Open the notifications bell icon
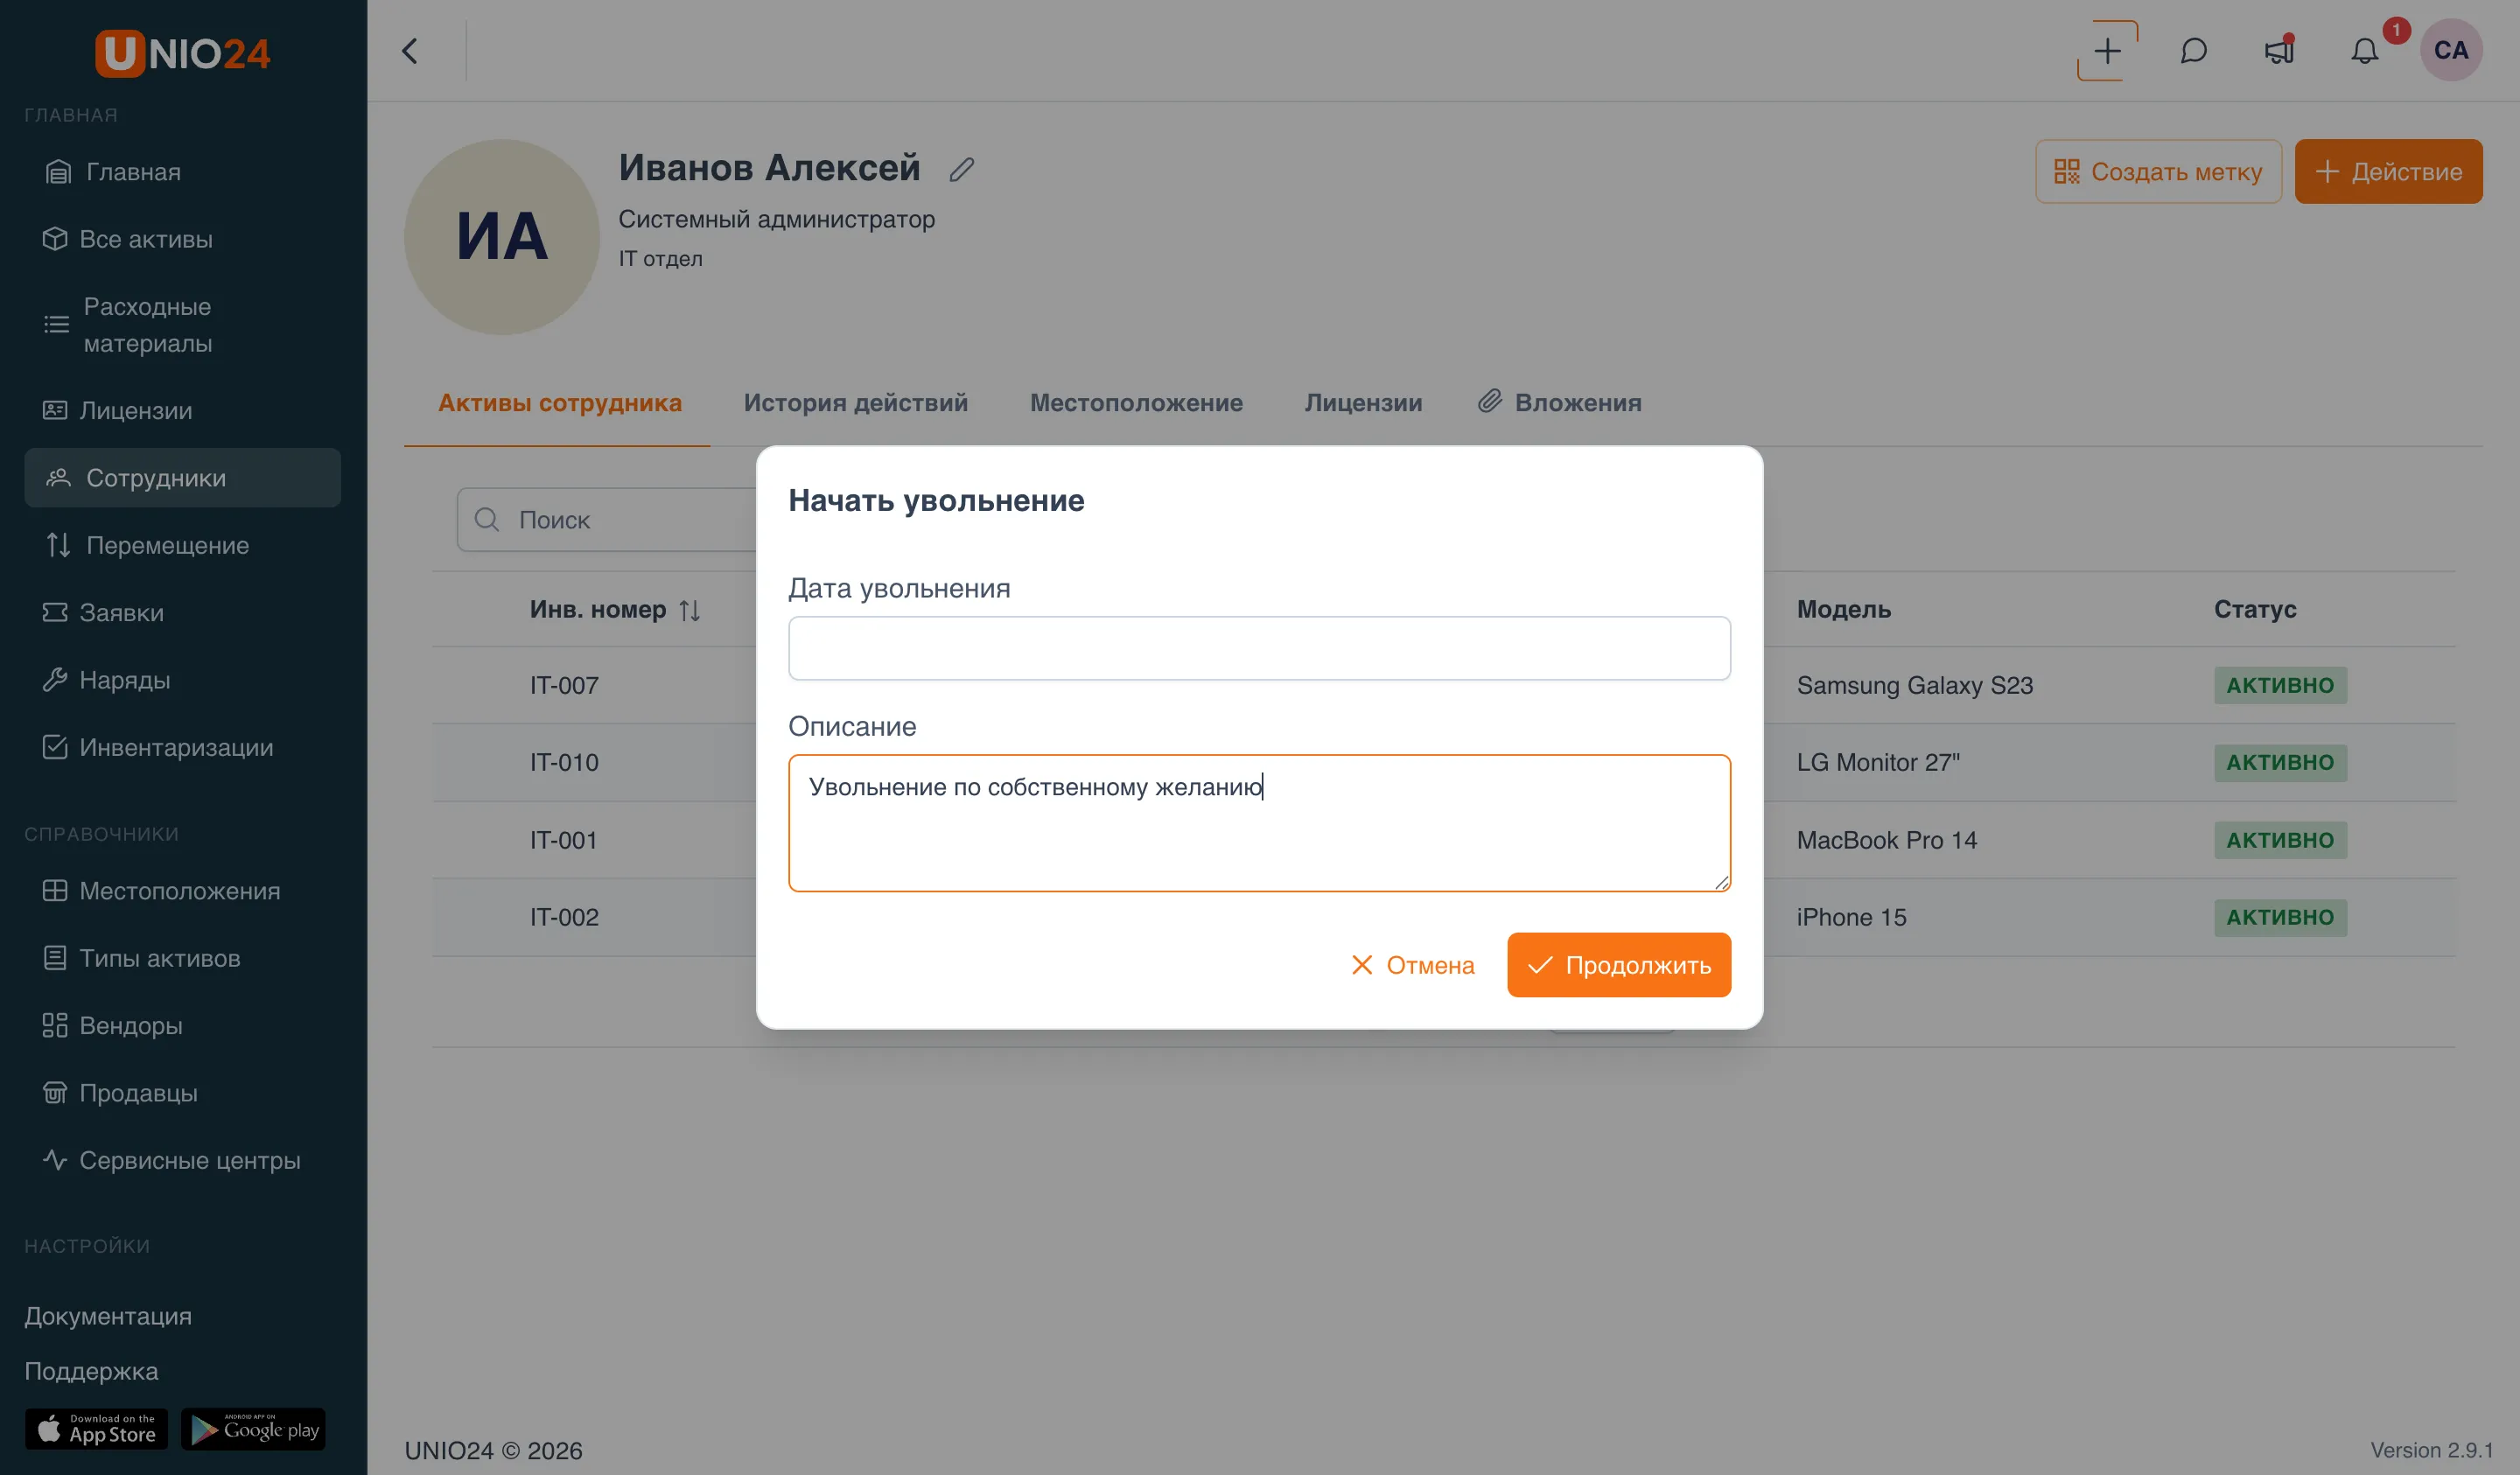This screenshot has height=1475, width=2520. pyautogui.click(x=2364, y=51)
